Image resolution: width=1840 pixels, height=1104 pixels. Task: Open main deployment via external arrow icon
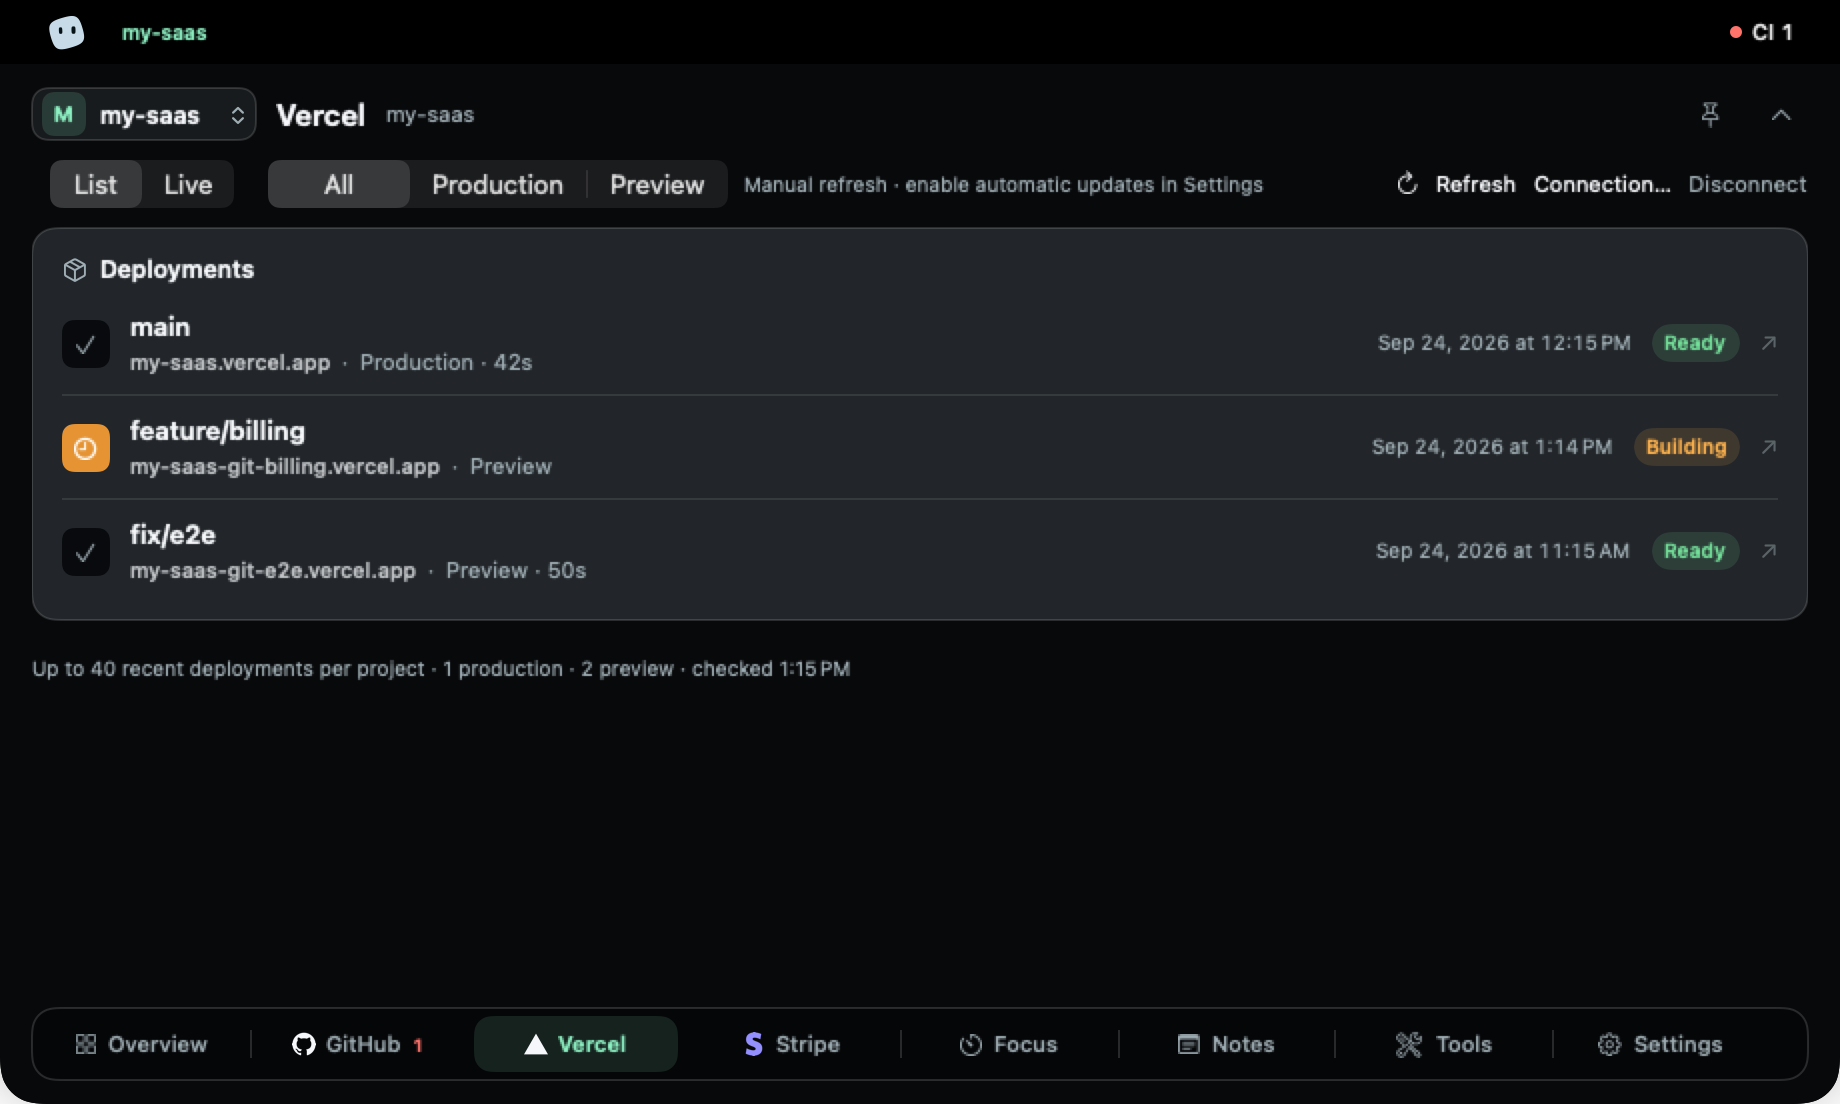1769,343
